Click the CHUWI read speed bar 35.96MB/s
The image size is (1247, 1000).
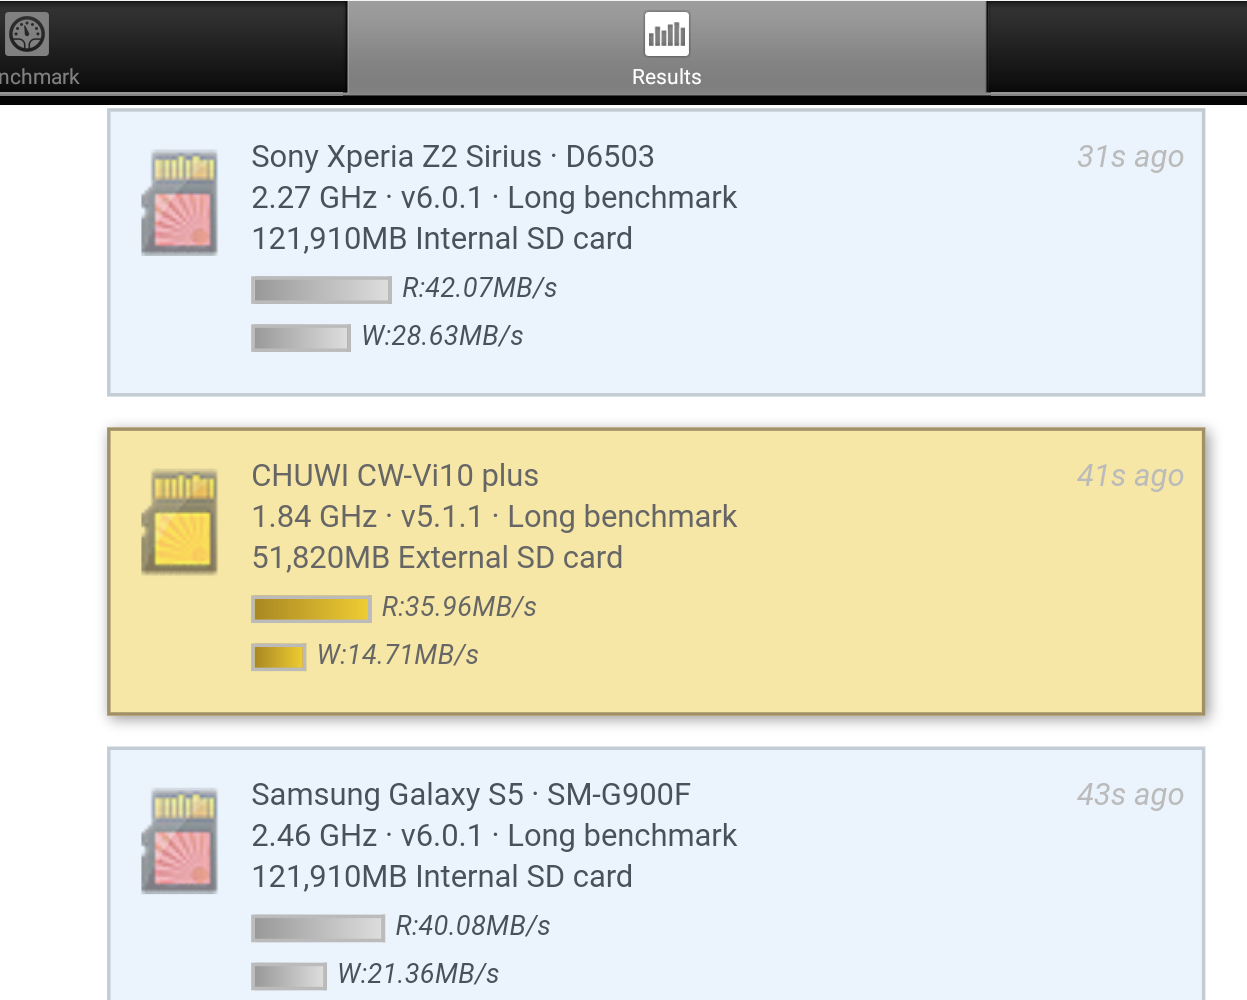(x=311, y=609)
